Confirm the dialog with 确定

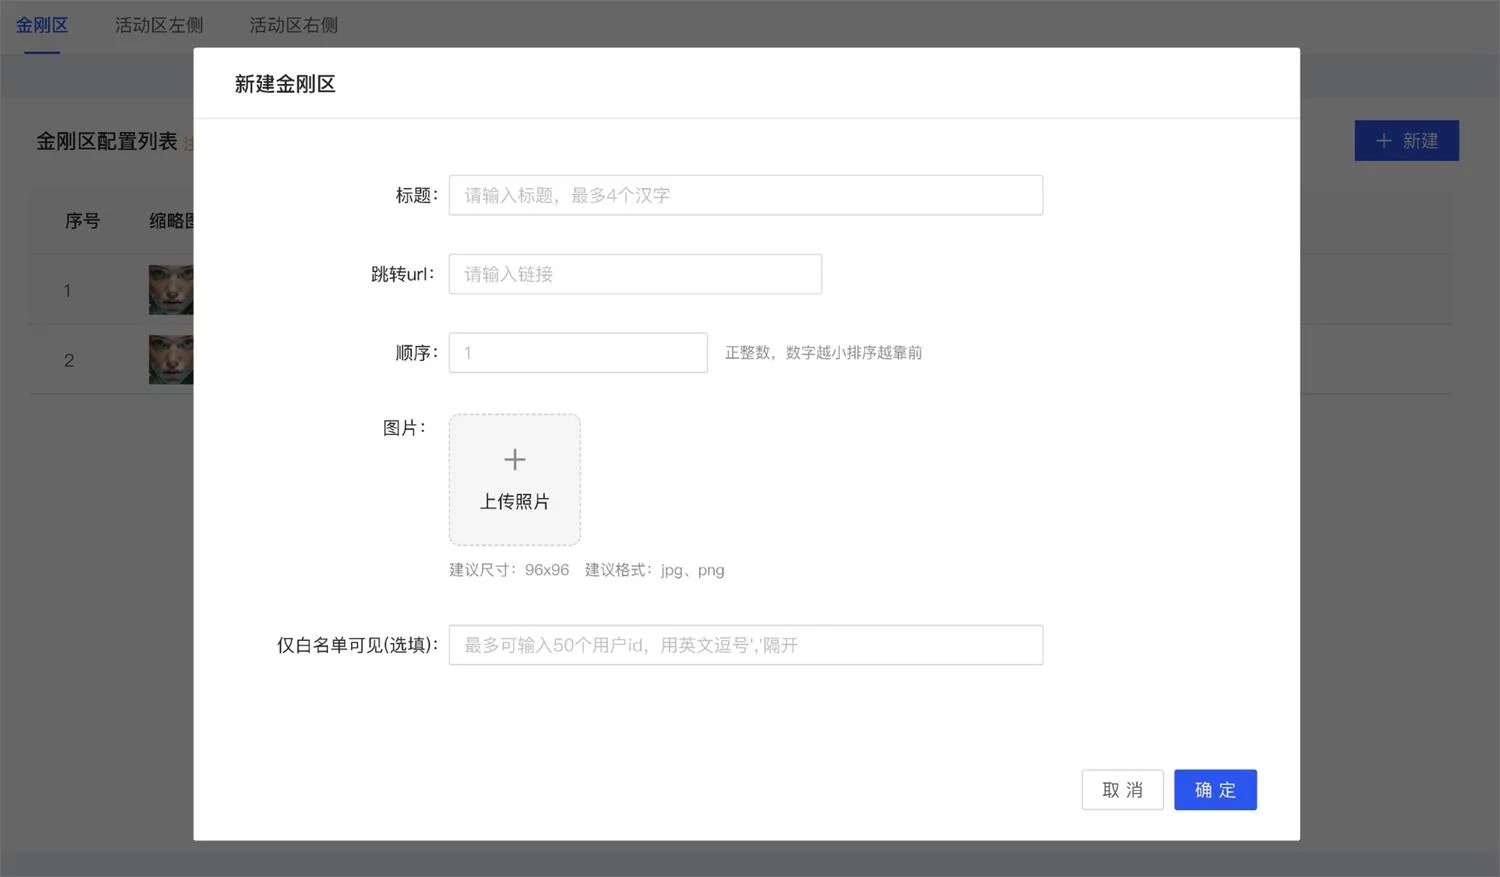1214,789
